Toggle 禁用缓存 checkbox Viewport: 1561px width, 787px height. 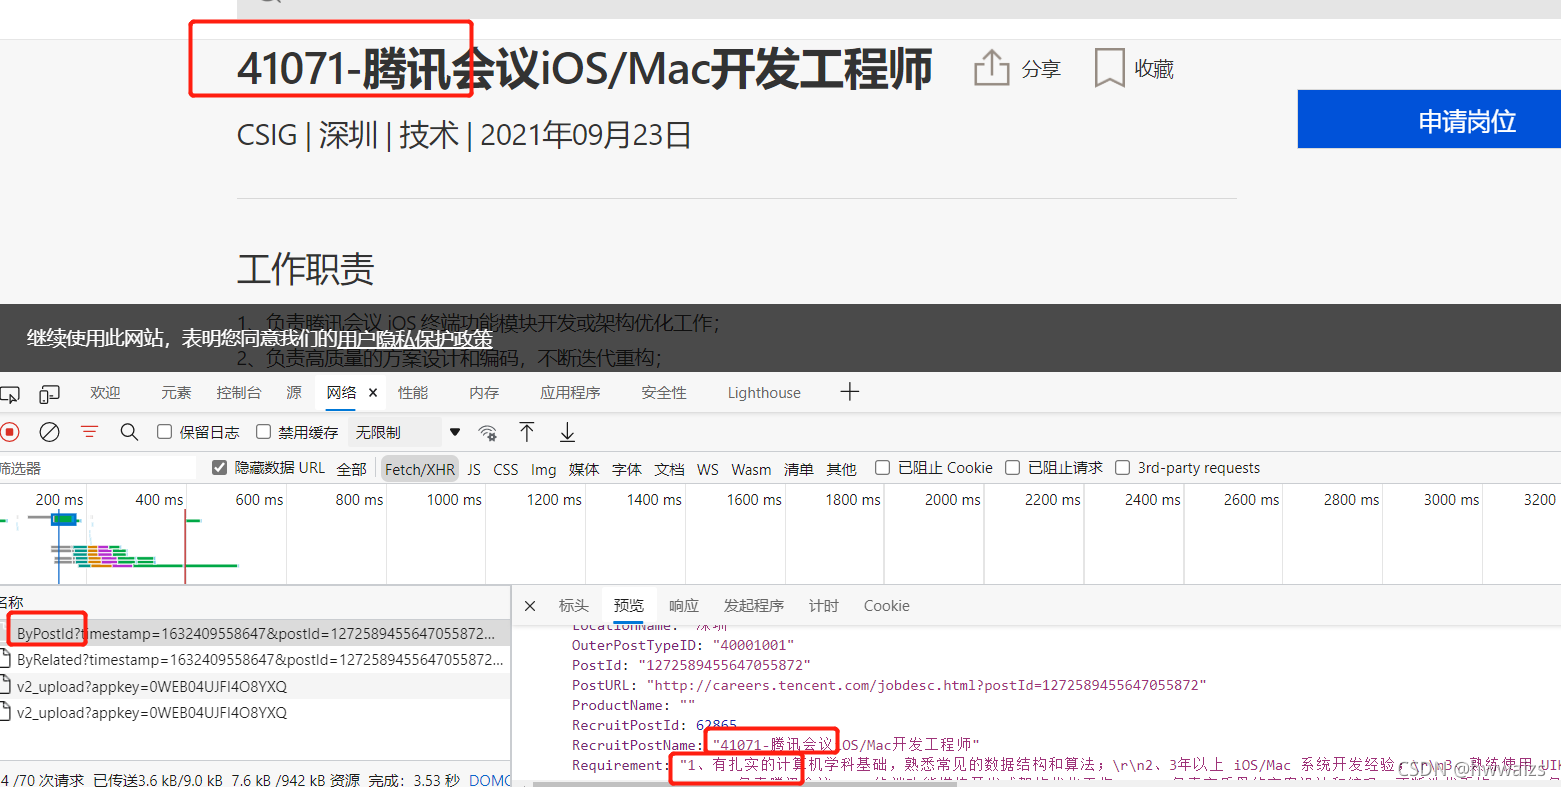pyautogui.click(x=264, y=432)
